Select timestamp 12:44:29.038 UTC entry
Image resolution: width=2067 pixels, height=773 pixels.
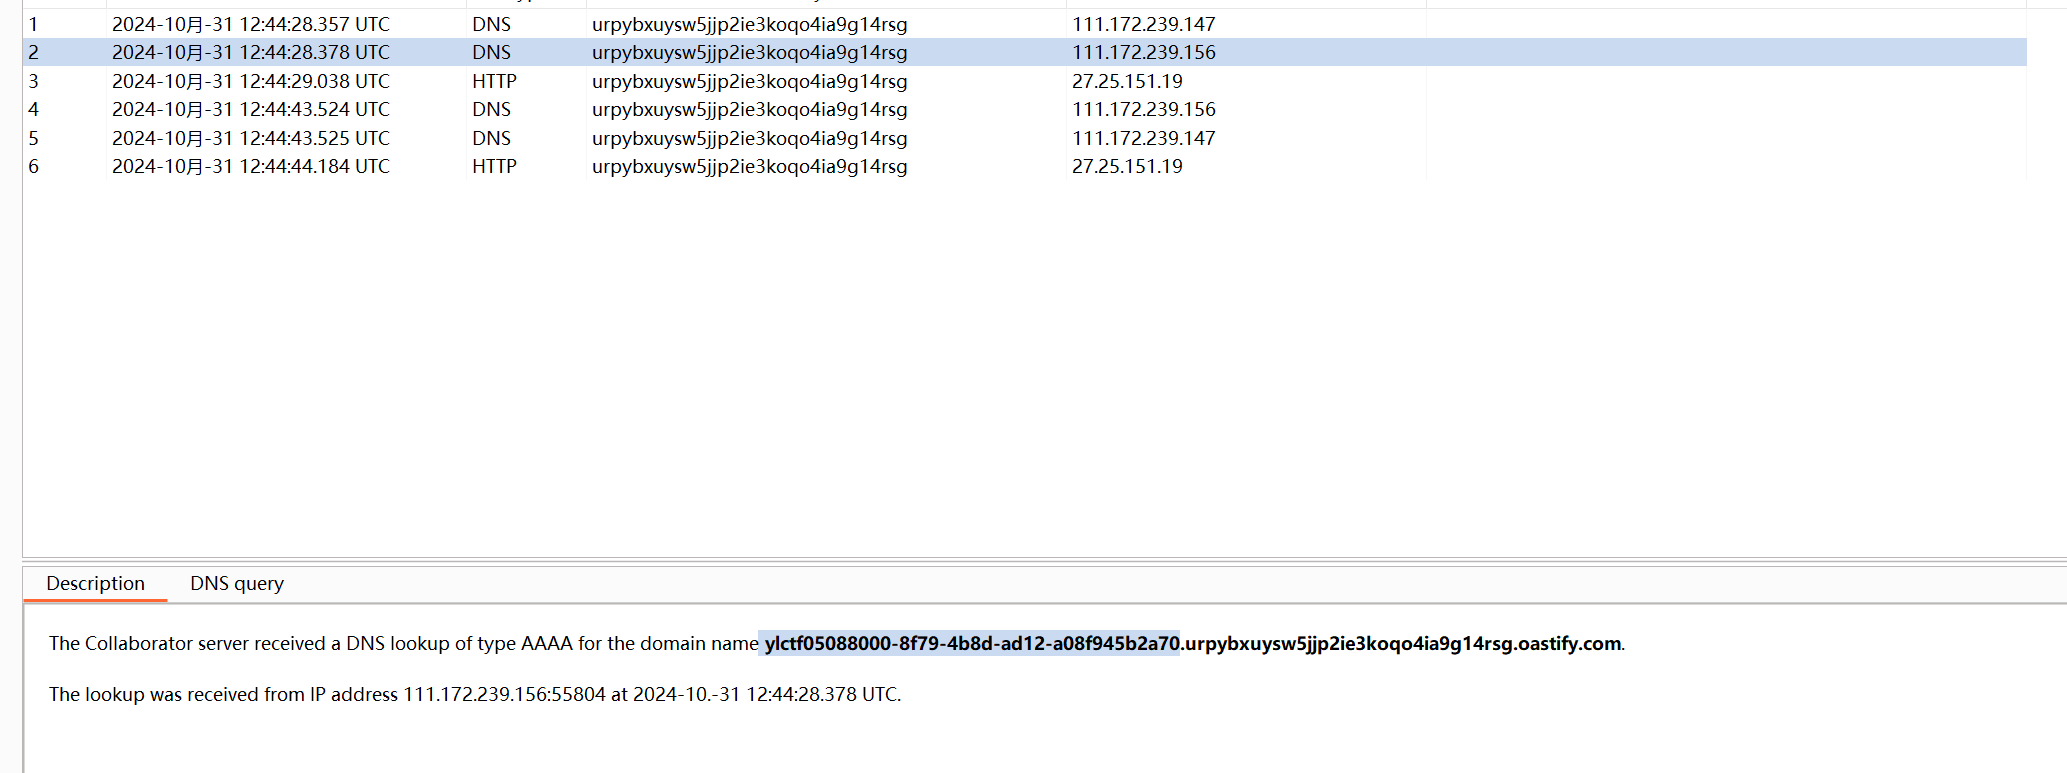pyautogui.click(x=250, y=81)
